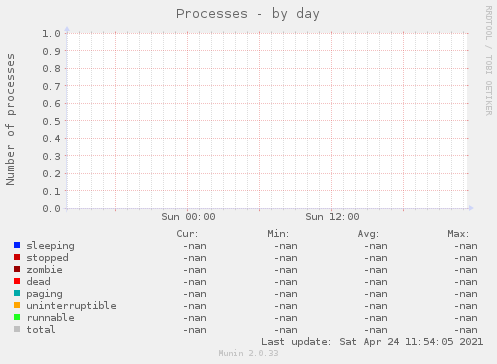Click the 'sleeping' legend label
The image size is (497, 364).
coord(50,246)
